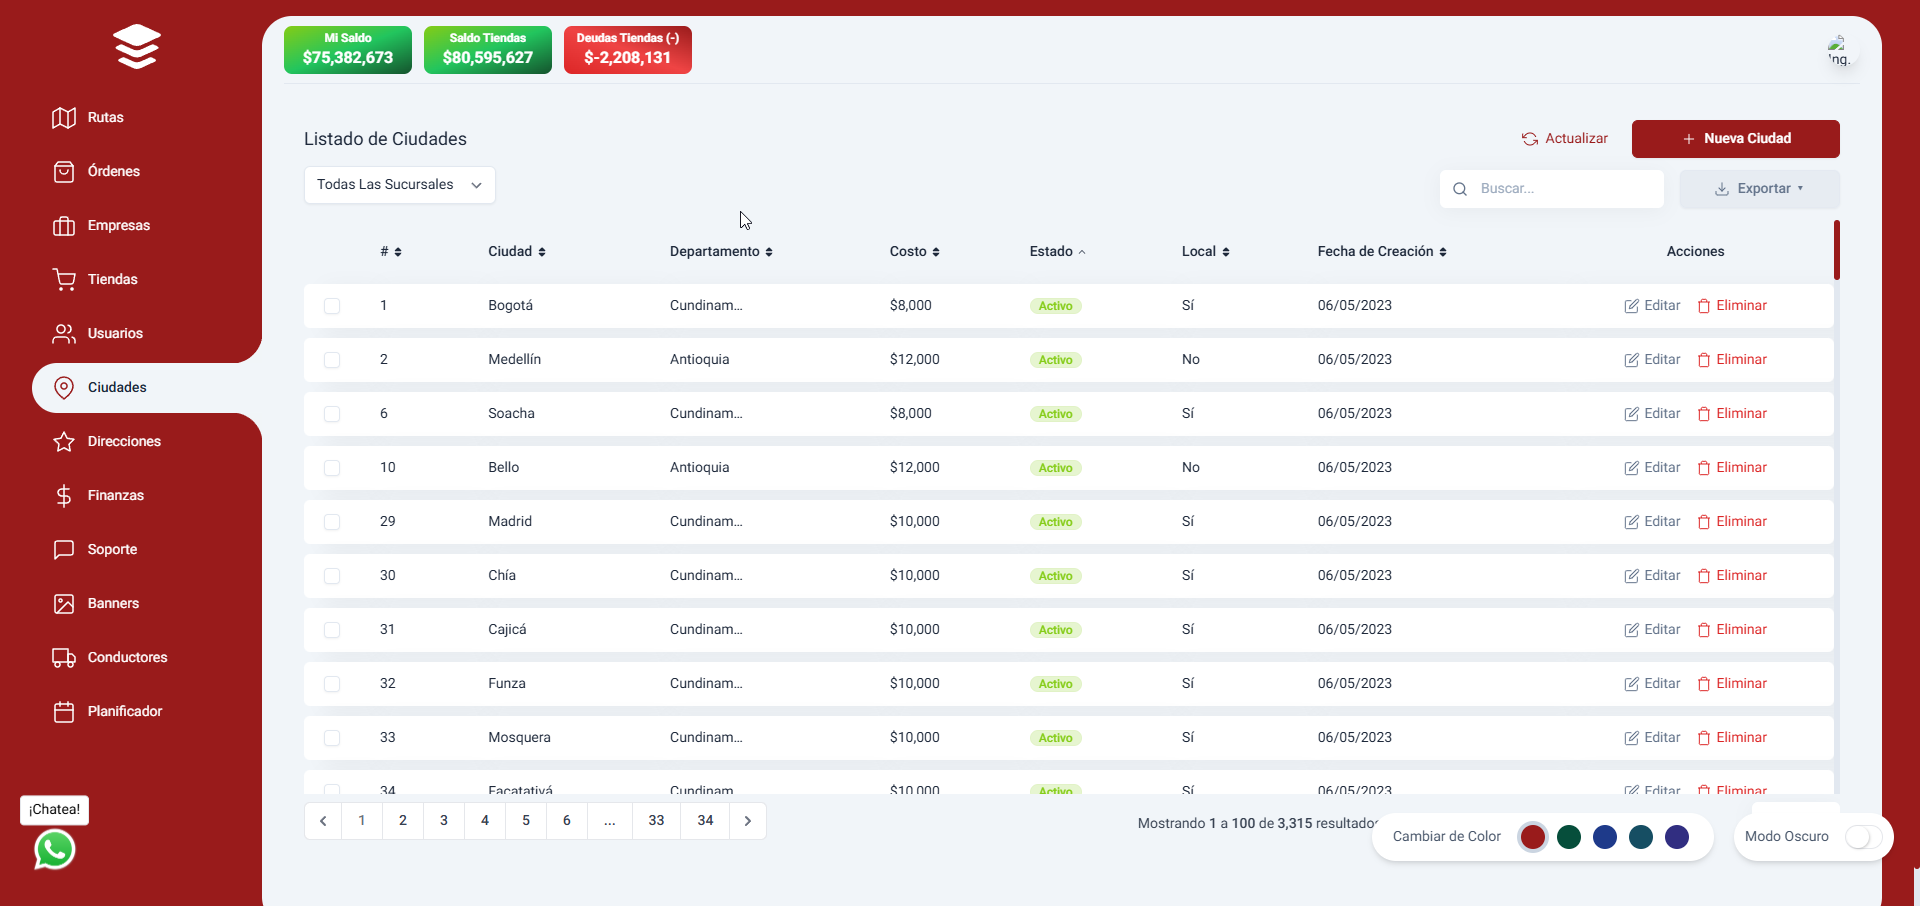Check the Bogotá row checkbox
The height and width of the screenshot is (906, 1920).
(332, 305)
